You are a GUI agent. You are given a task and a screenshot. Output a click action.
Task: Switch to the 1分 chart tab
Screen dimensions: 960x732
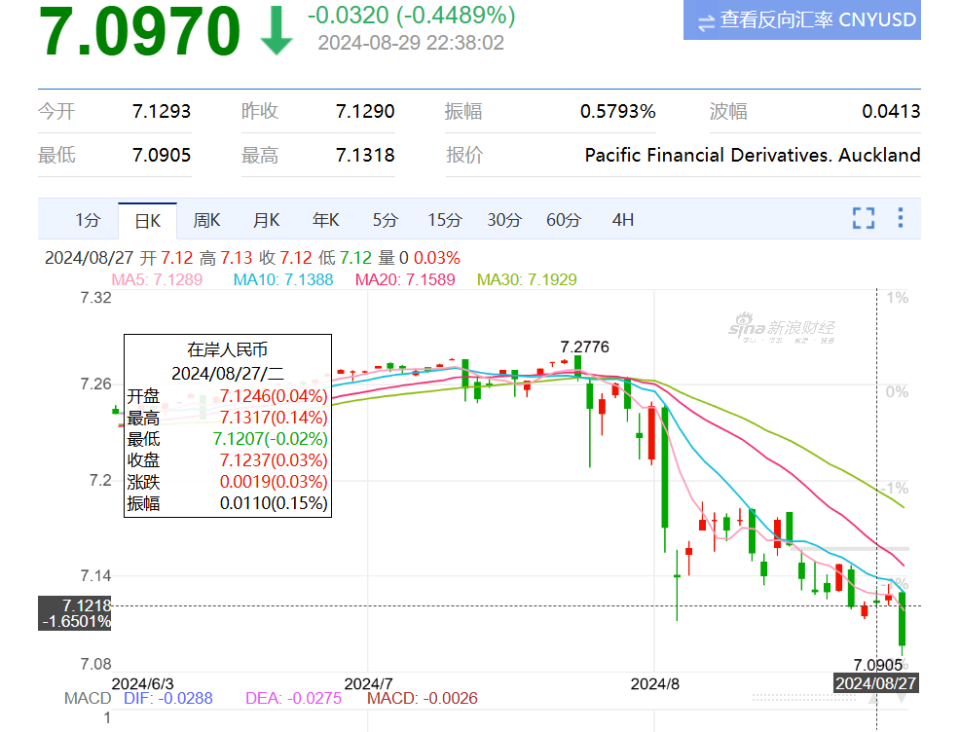(88, 220)
